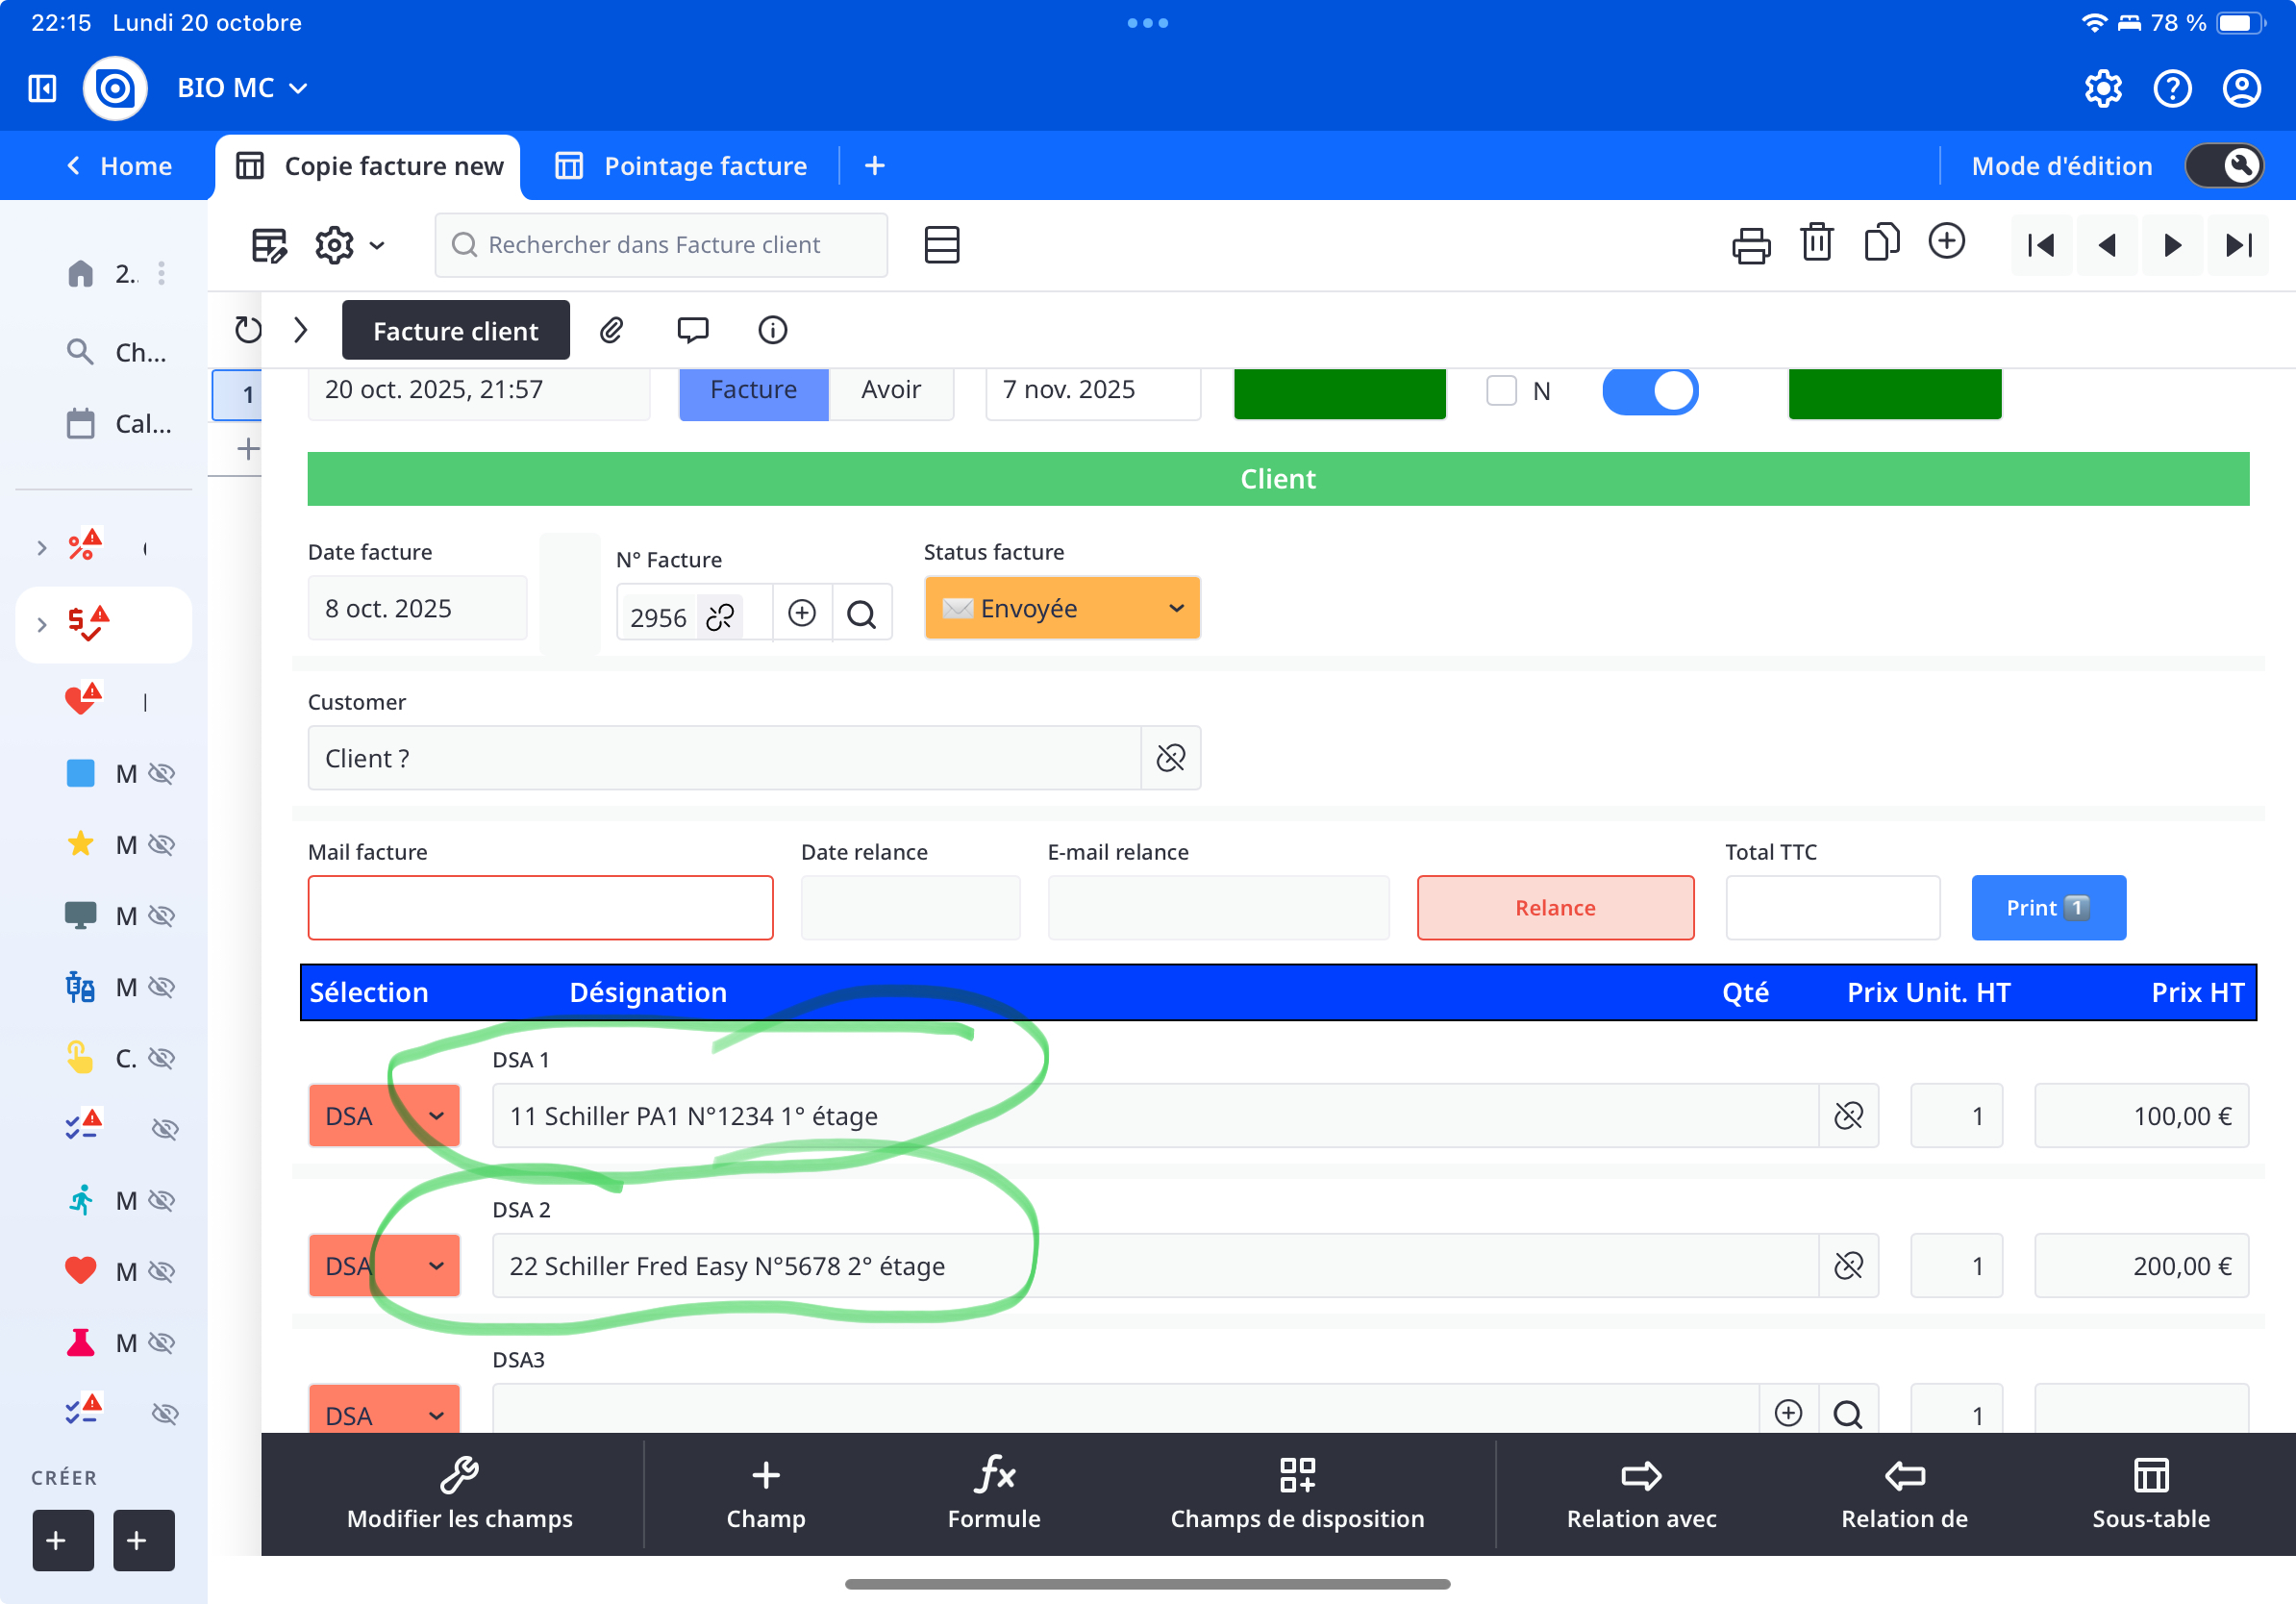Go to the last record arrow
Image resolution: width=2296 pixels, height=1604 pixels.
(x=2238, y=245)
